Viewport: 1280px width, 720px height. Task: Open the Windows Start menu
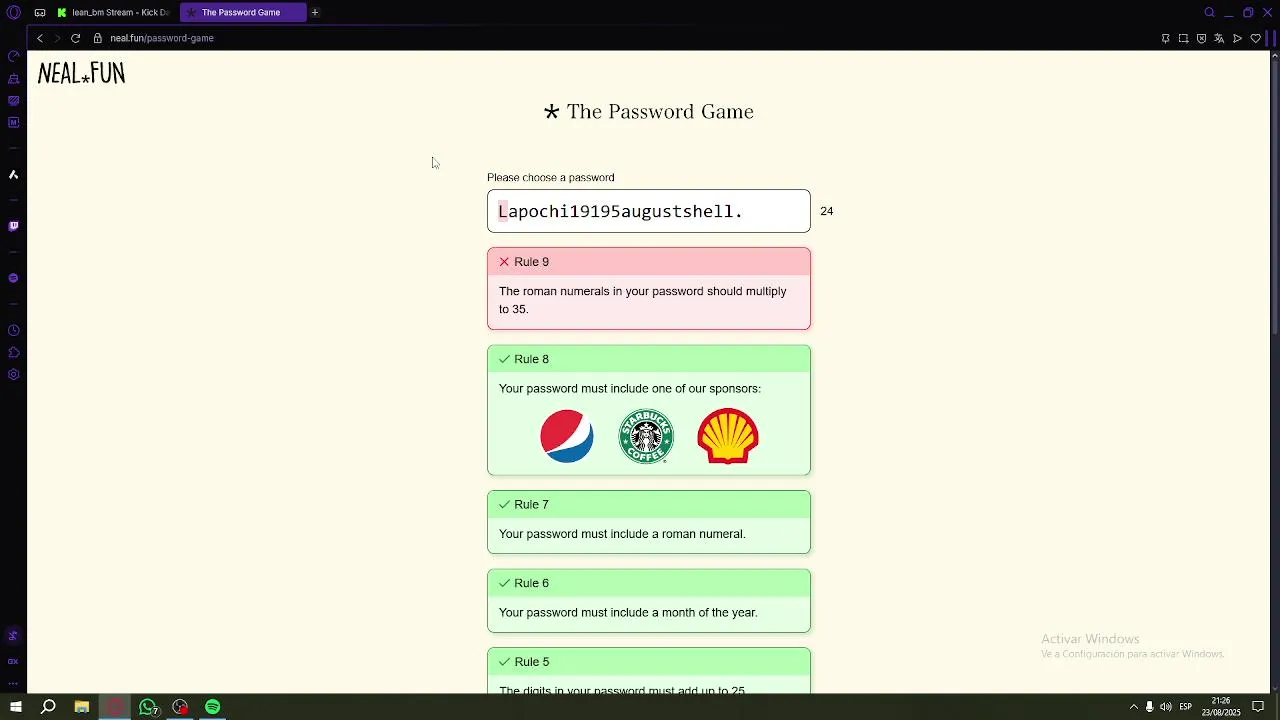15,707
